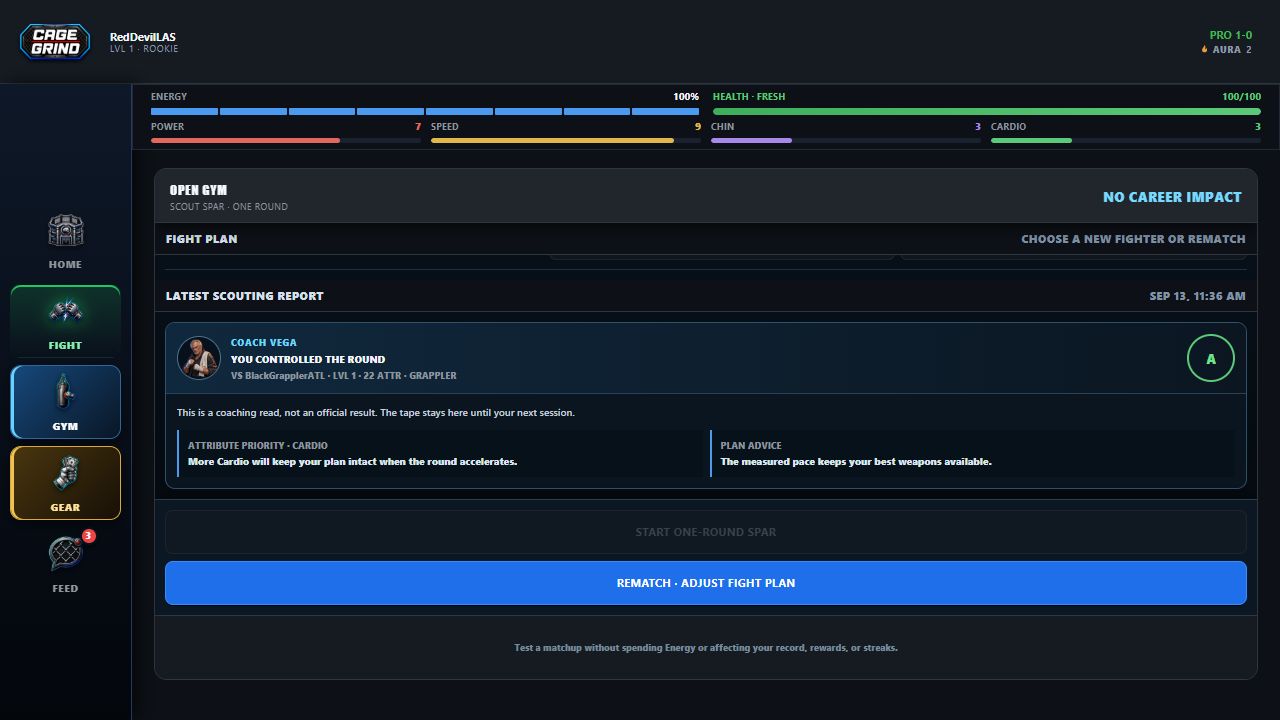1280x720 pixels.
Task: Click the LATEST SCOUTING REPORT heading
Action: tap(245, 296)
